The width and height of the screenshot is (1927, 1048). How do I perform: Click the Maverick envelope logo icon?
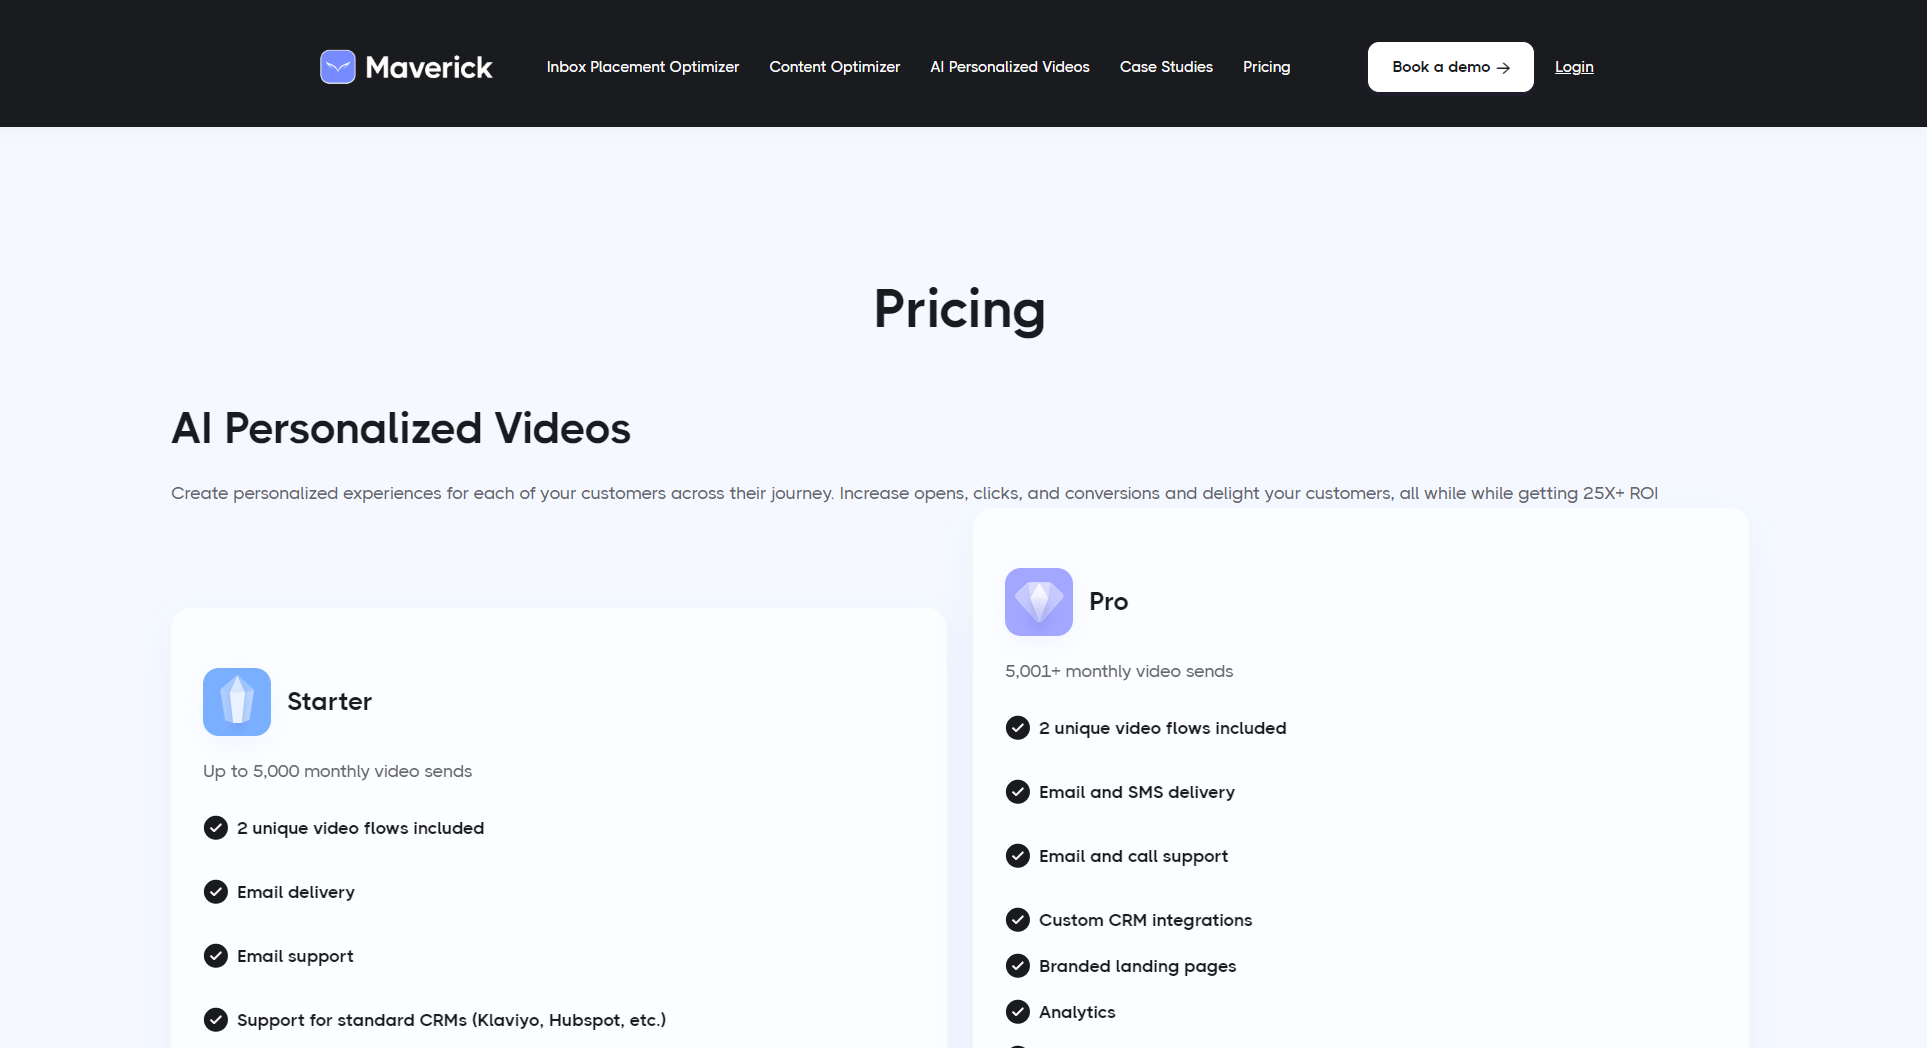coord(338,67)
